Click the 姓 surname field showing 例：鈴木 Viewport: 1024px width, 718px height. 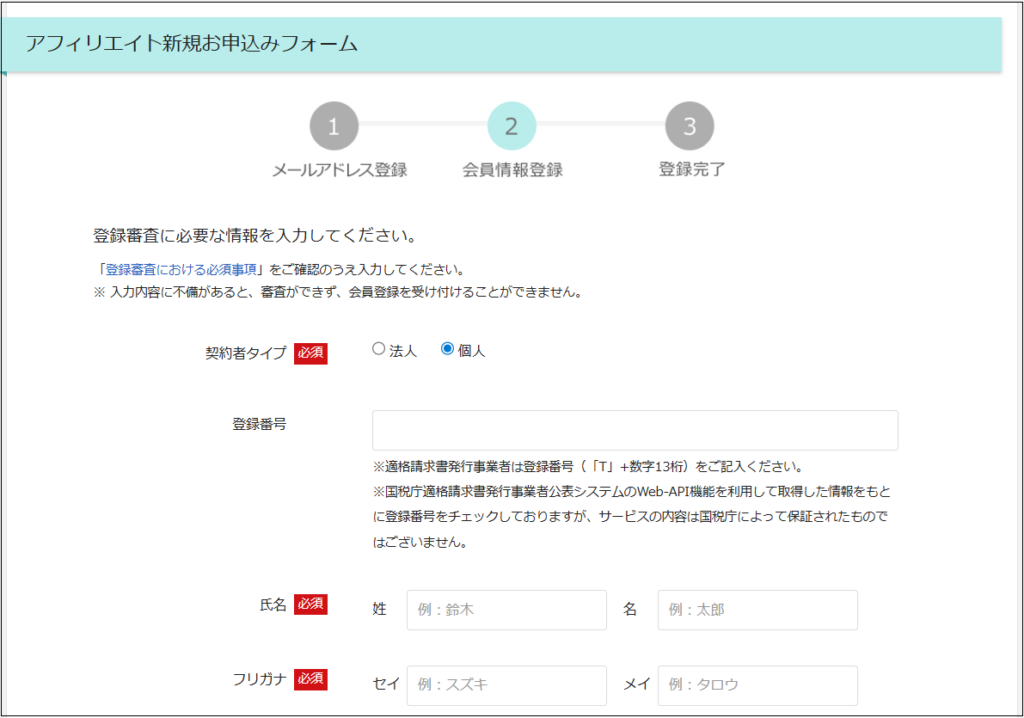[x=506, y=609]
